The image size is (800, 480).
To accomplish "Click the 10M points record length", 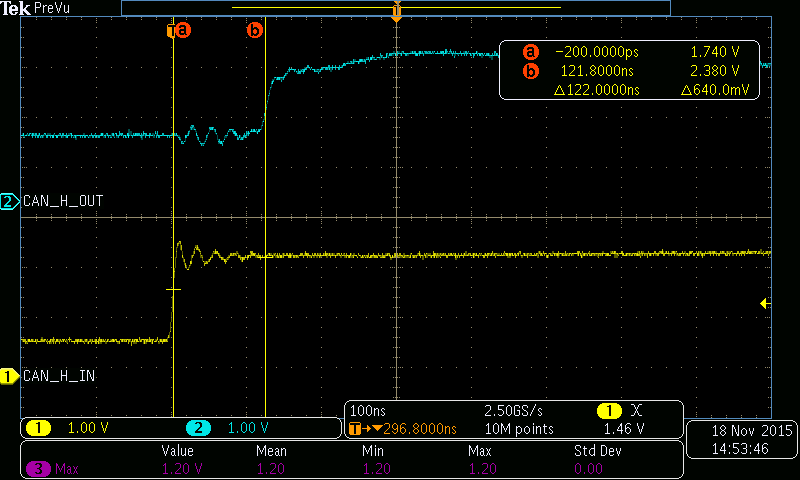I will (x=519, y=429).
